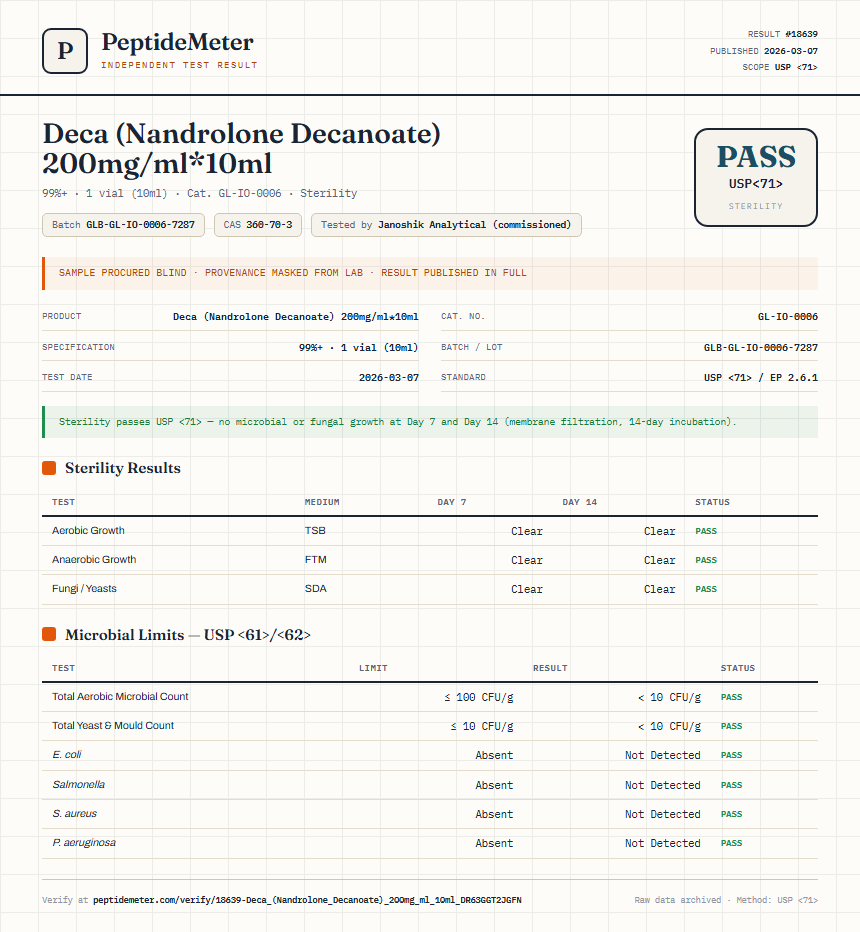Viewport: 860px width, 932px height.
Task: Click the CAT. NO. value GL-IO-0006
Action: coord(787,317)
